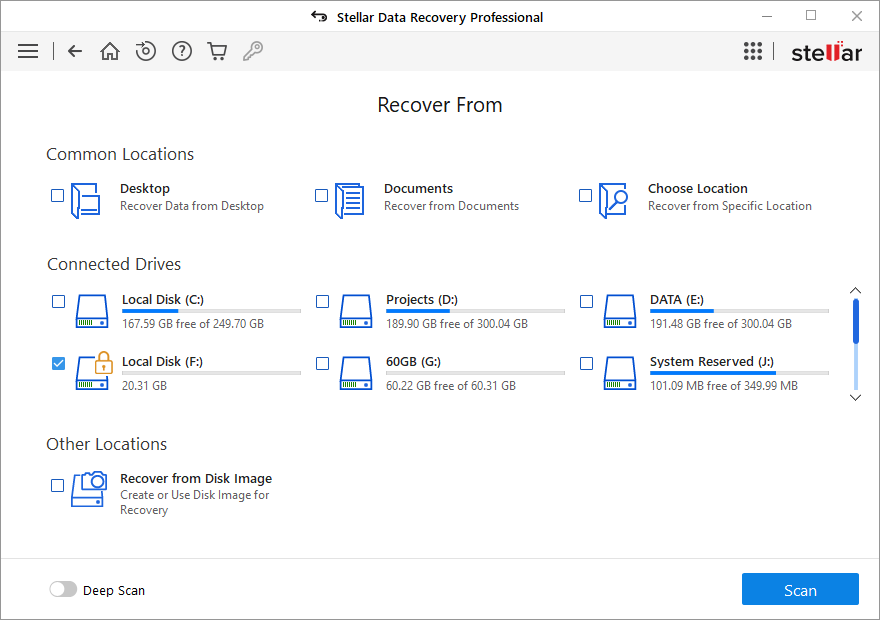This screenshot has width=880, height=620.
Task: Click the upward scroll chevron for drives
Action: click(855, 289)
